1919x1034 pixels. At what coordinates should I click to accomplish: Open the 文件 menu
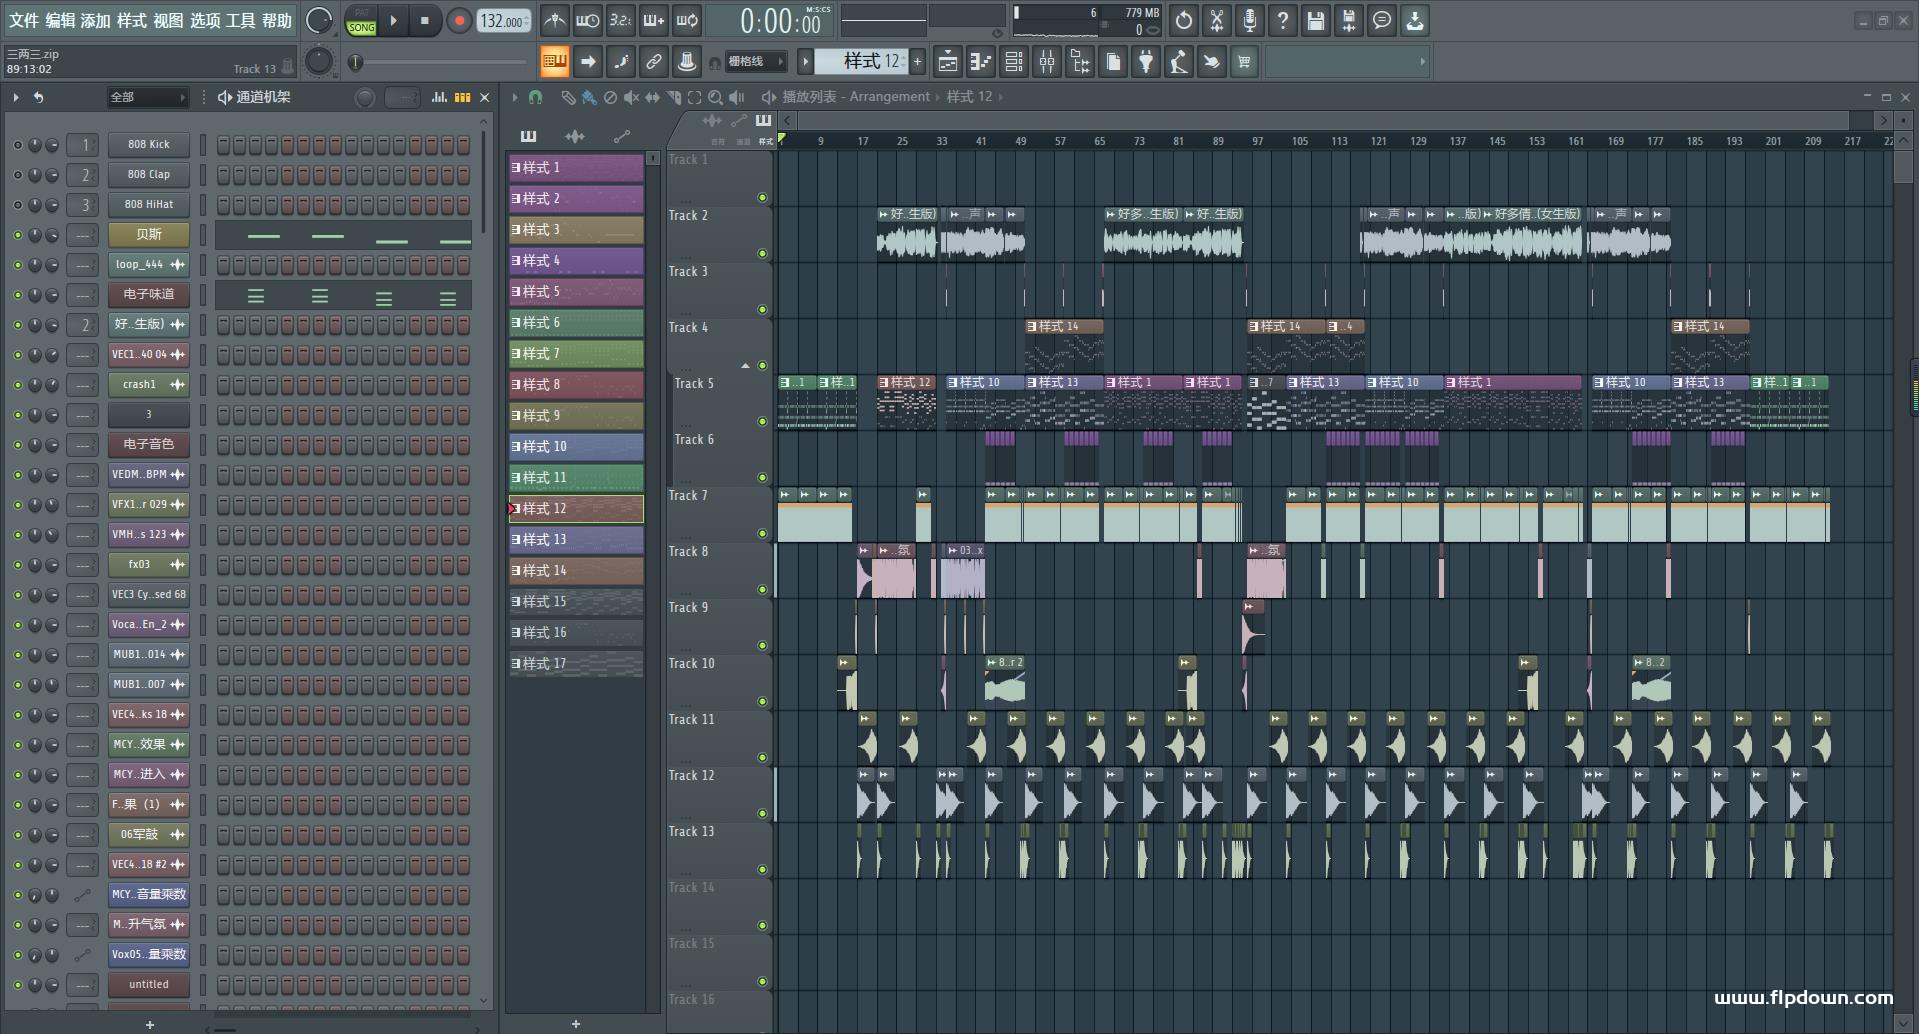tap(24, 20)
